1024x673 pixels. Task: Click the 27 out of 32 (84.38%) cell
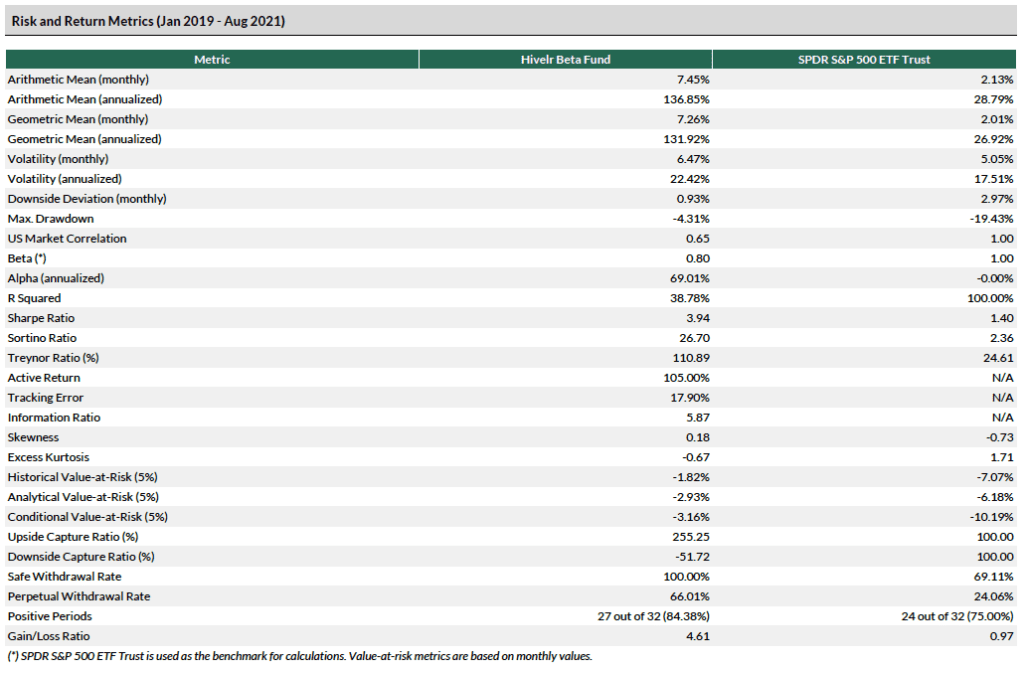click(654, 617)
